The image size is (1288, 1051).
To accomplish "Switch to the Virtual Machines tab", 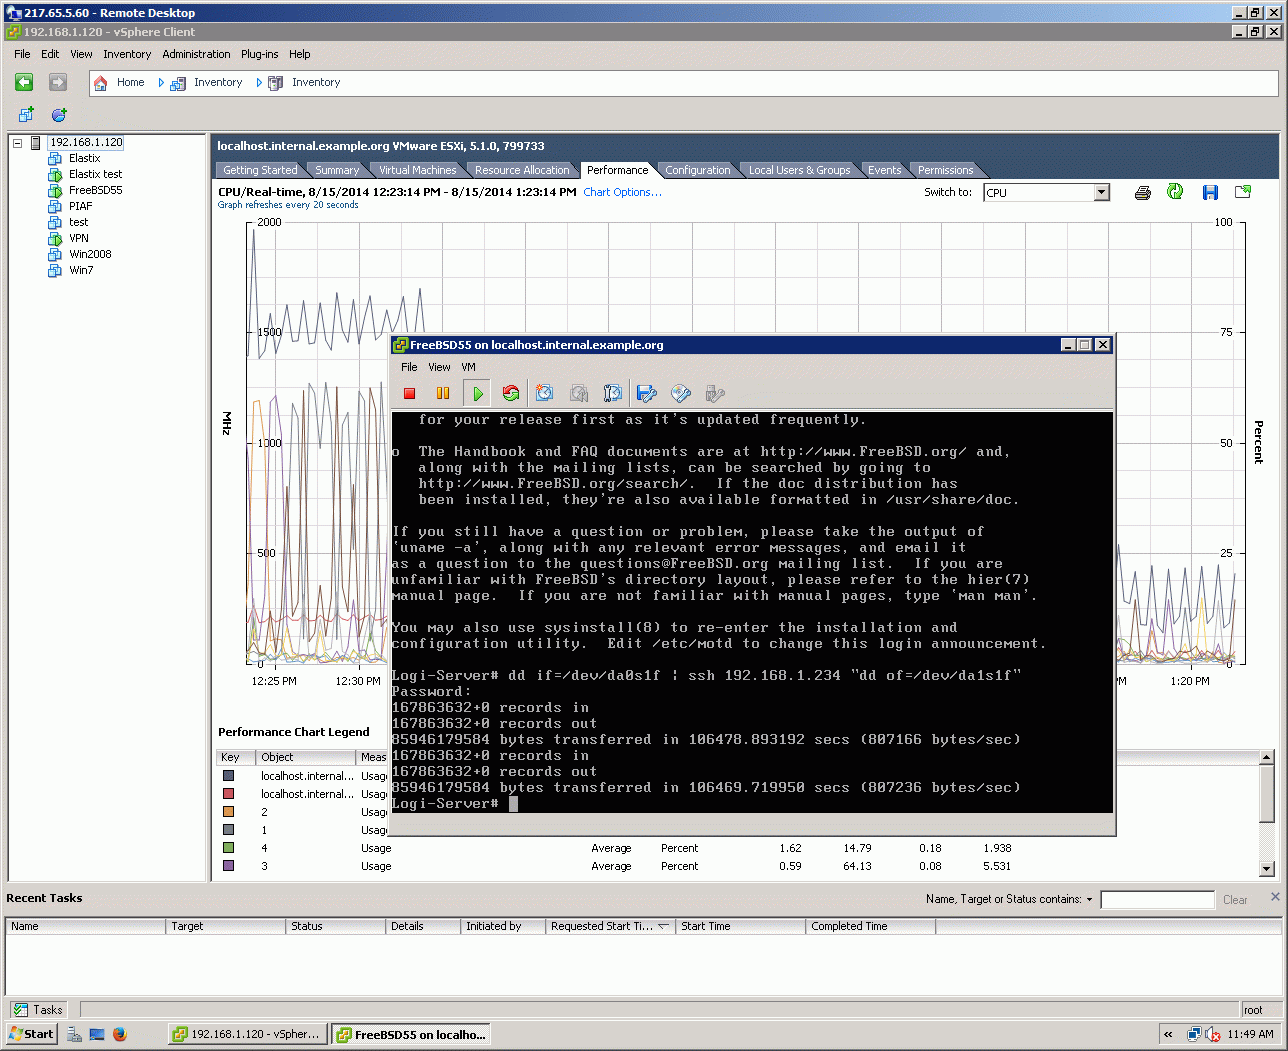I will tap(417, 170).
